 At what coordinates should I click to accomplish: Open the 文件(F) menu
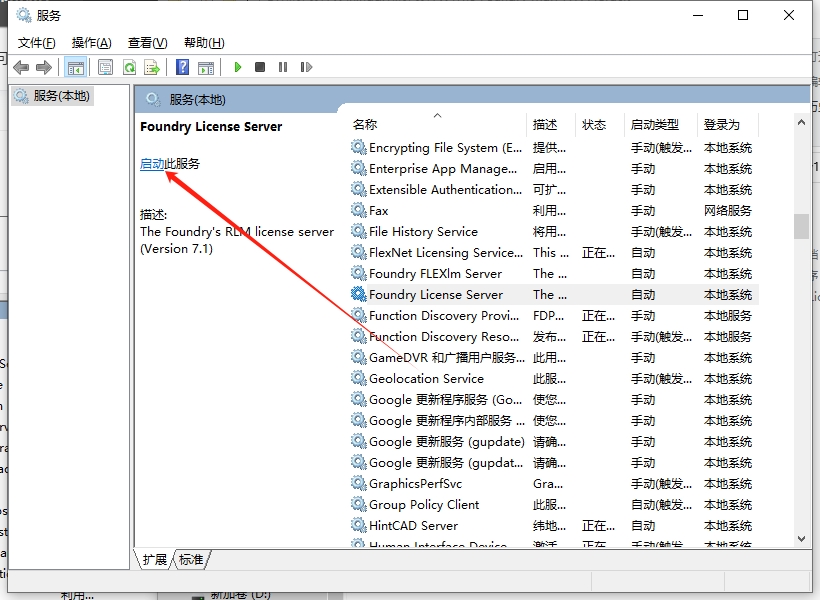pyautogui.click(x=37, y=42)
